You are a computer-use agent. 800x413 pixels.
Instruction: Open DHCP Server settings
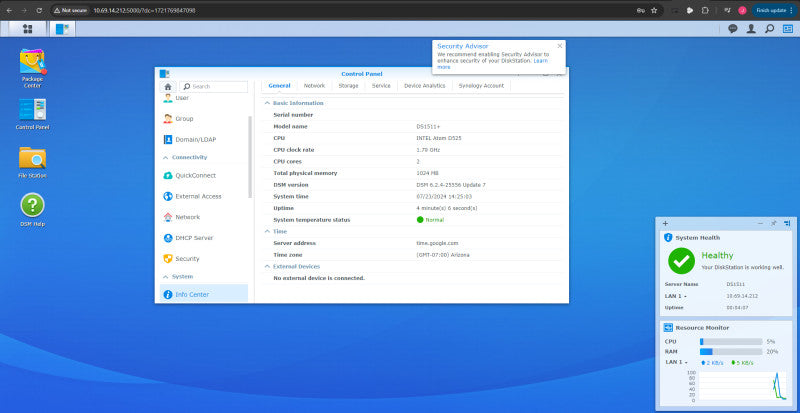pos(204,238)
